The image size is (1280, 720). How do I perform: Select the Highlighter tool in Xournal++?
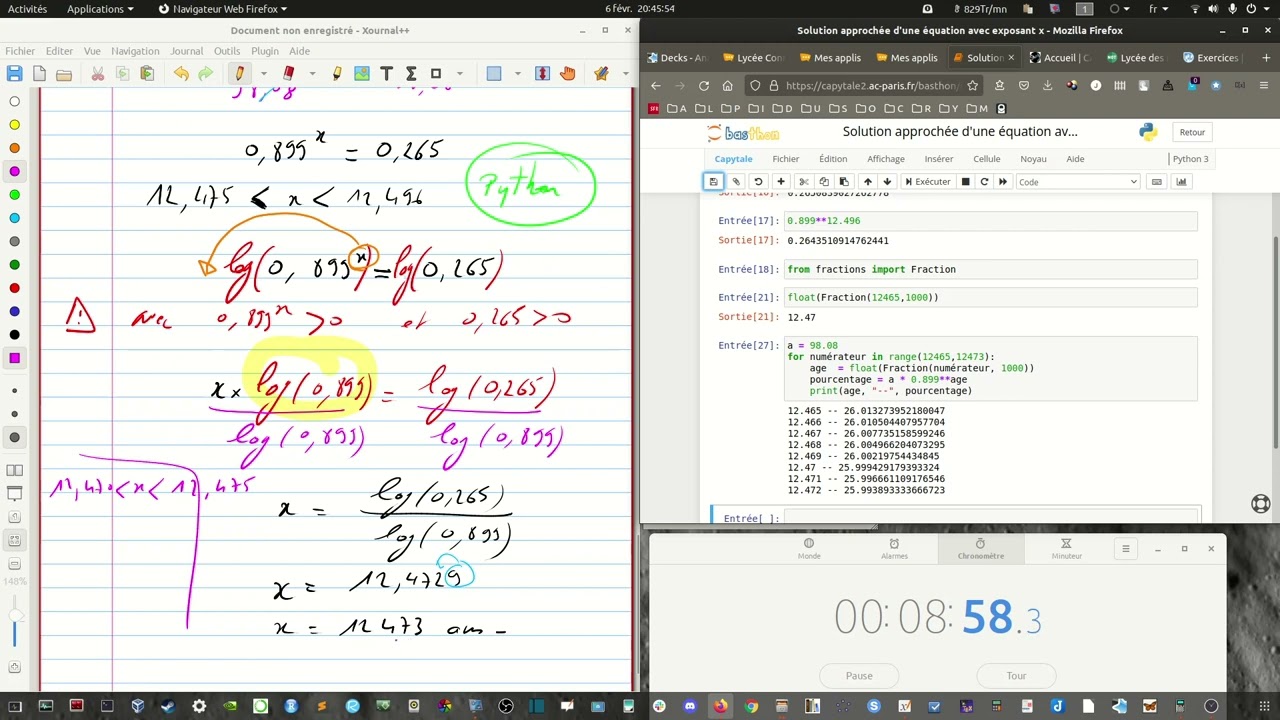pos(337,73)
